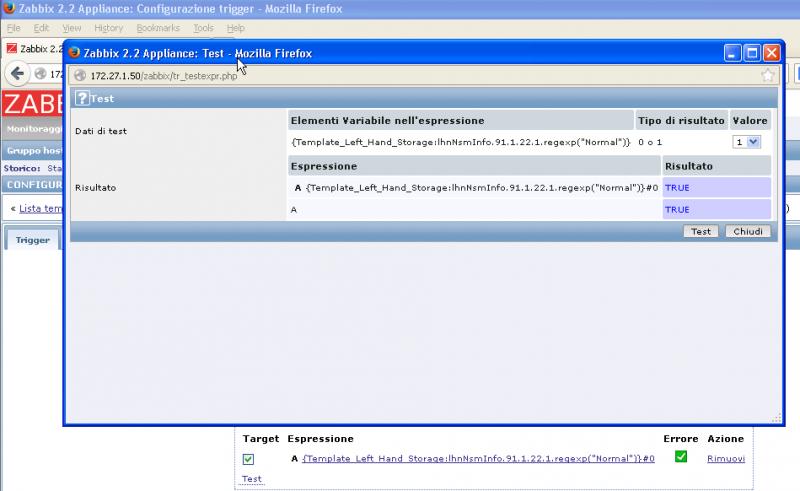Click the ZABBIX logo in main window
This screenshot has height=491, width=800.
point(33,104)
